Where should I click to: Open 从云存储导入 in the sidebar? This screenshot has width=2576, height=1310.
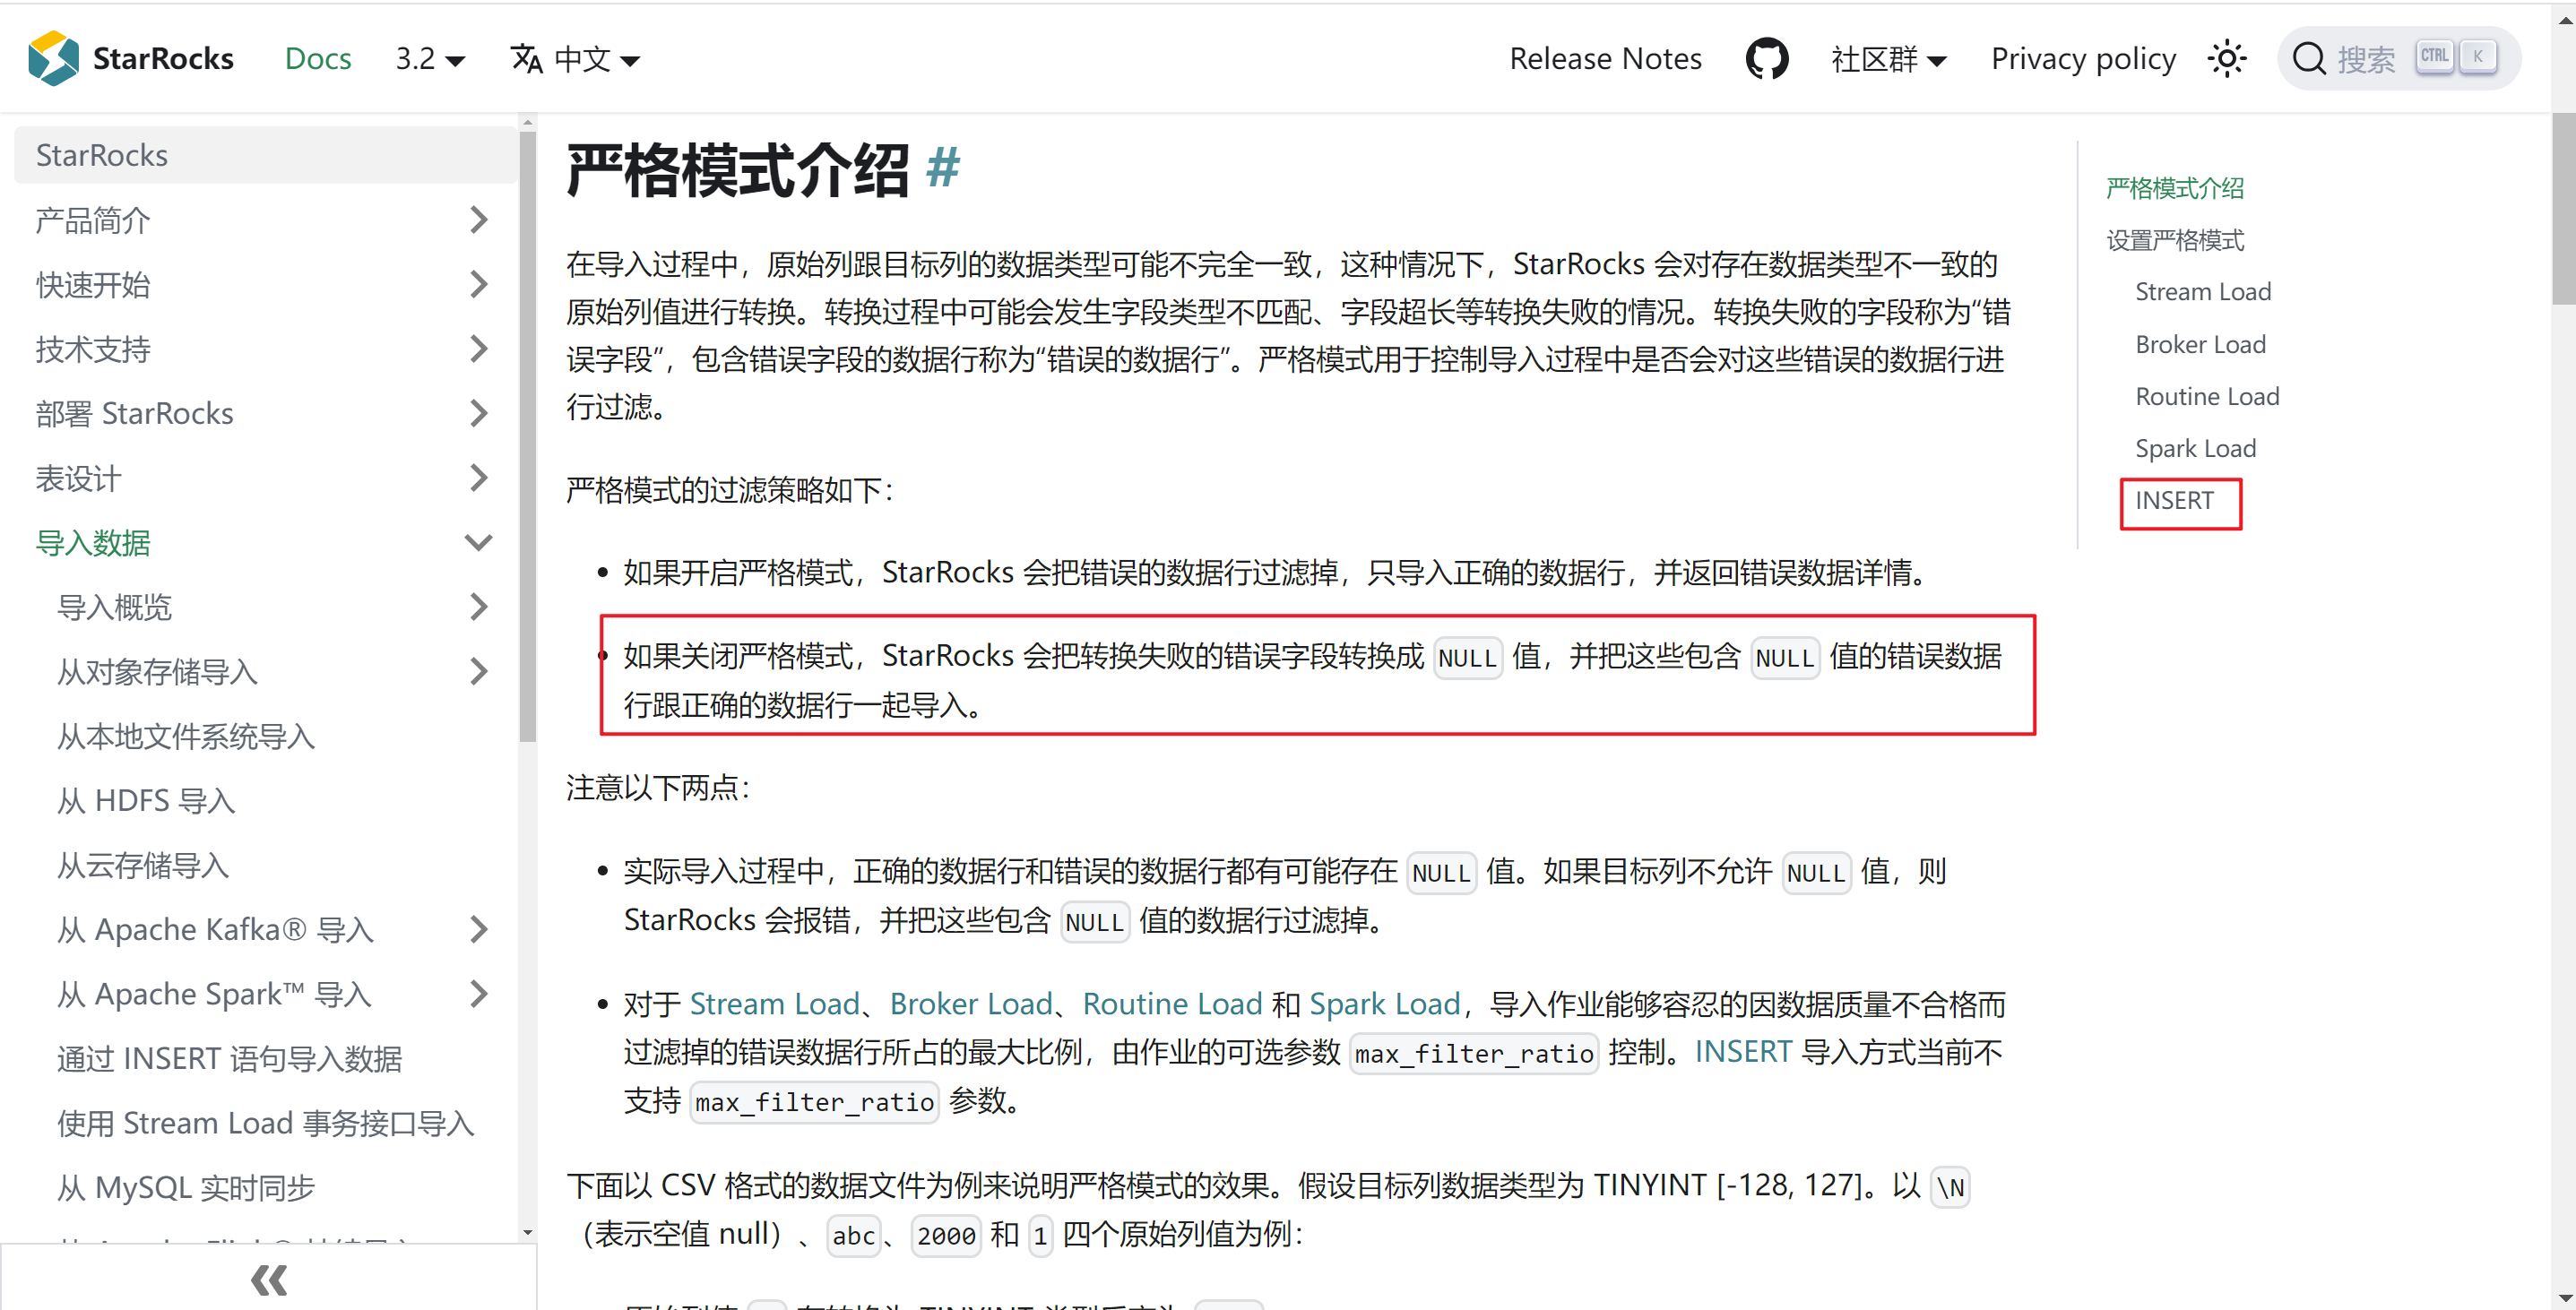(x=143, y=865)
